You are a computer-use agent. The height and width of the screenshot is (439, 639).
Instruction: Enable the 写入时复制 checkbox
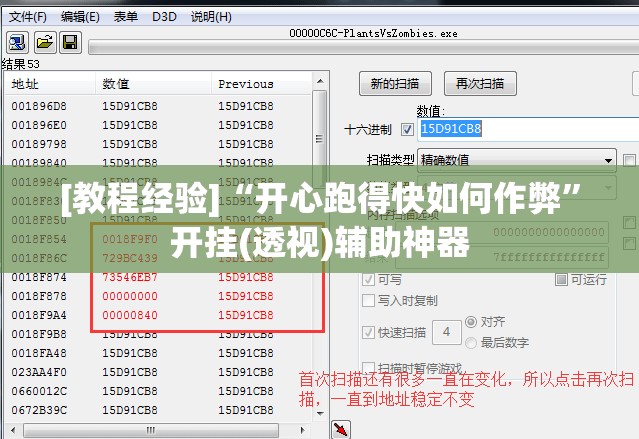tap(368, 300)
